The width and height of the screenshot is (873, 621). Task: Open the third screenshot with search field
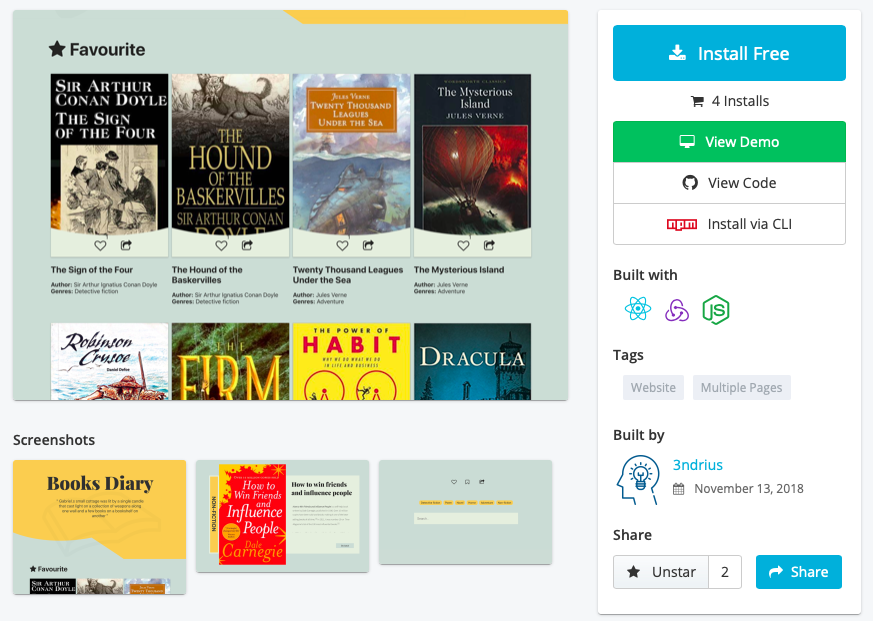(465, 512)
